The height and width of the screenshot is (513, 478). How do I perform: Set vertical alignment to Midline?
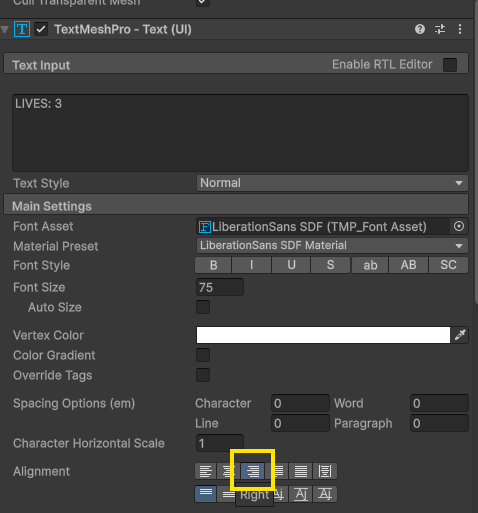pos(301,494)
